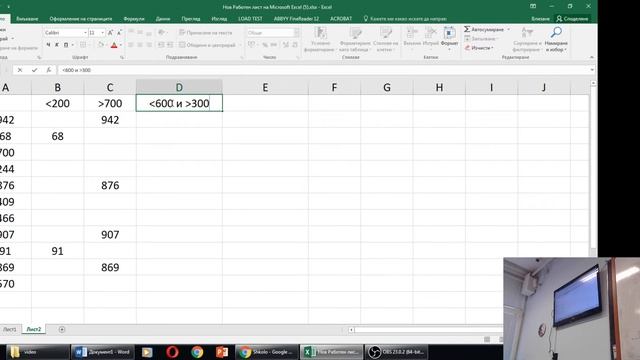Decrease the font size
The image size is (640, 360).
[119, 33]
